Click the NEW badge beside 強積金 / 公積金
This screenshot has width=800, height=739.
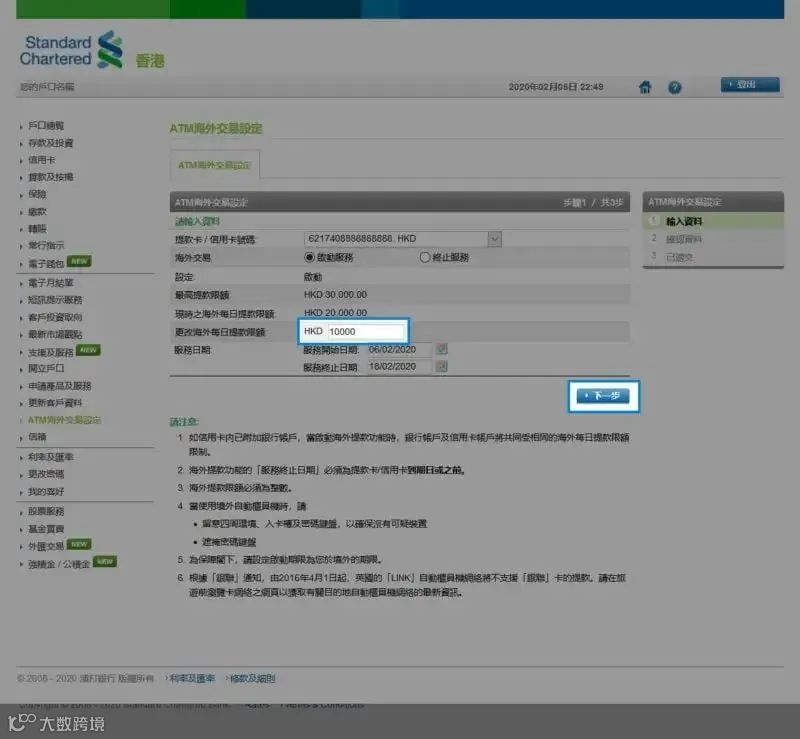coord(105,561)
